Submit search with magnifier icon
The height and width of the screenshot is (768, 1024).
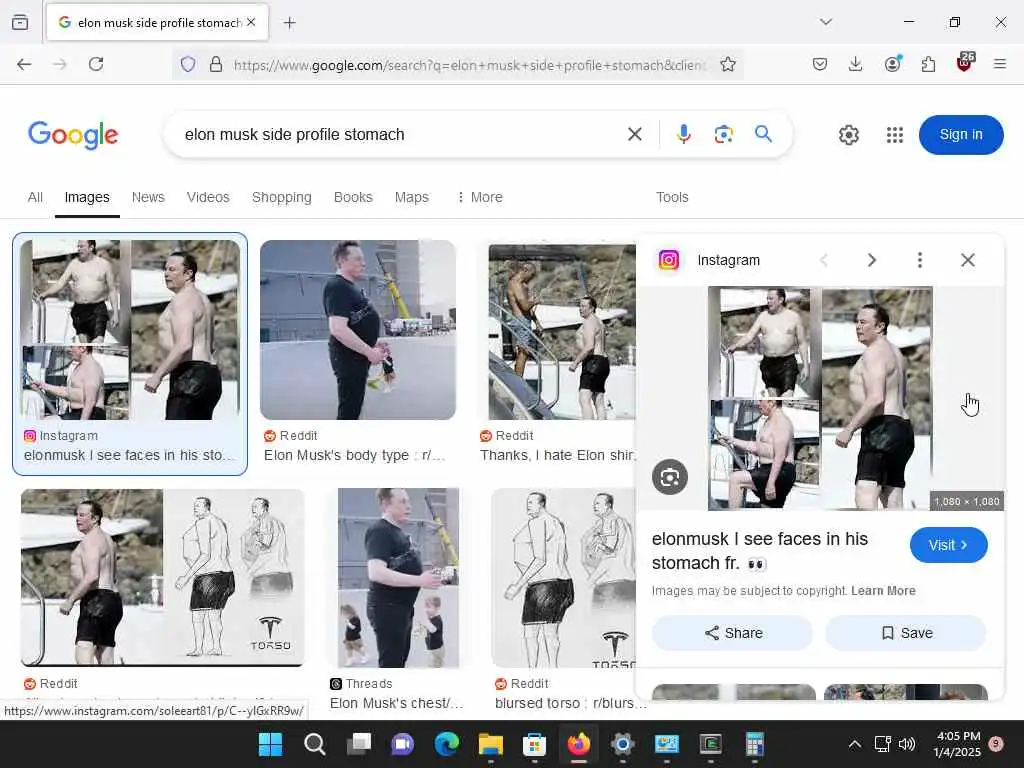(x=763, y=134)
